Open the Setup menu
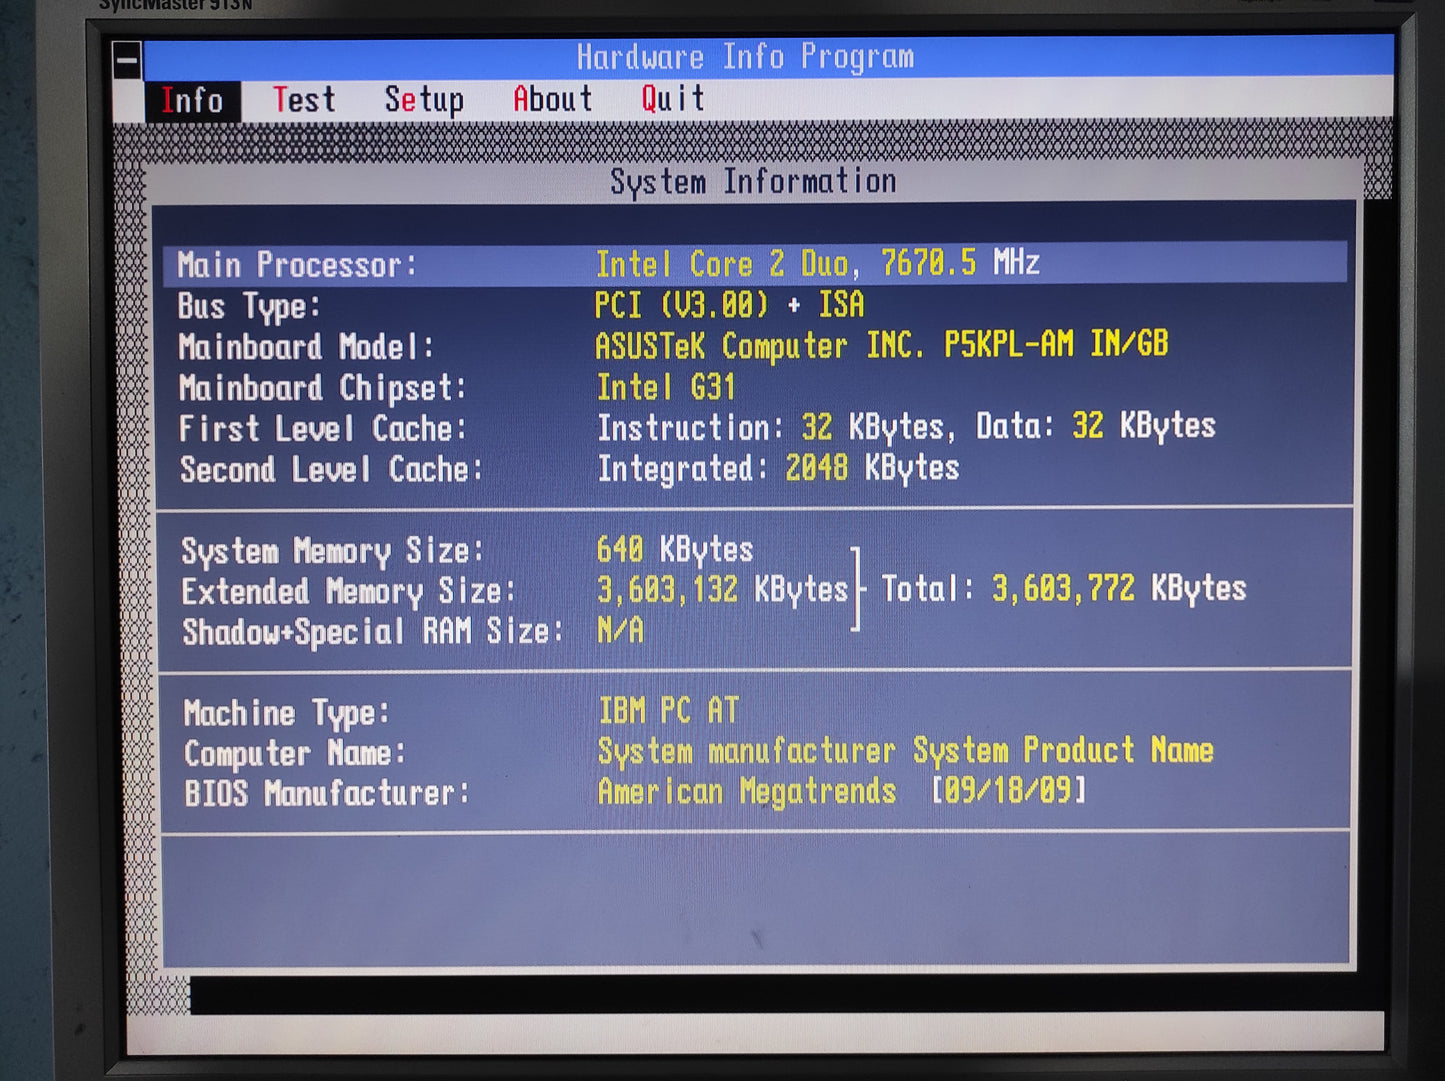Viewport: 1445px width, 1081px height. 424,100
